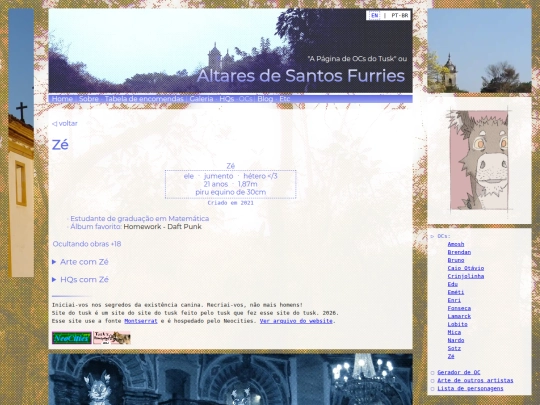Click the Homework - Daft Punk text
The image size is (540, 405).
(162, 227)
